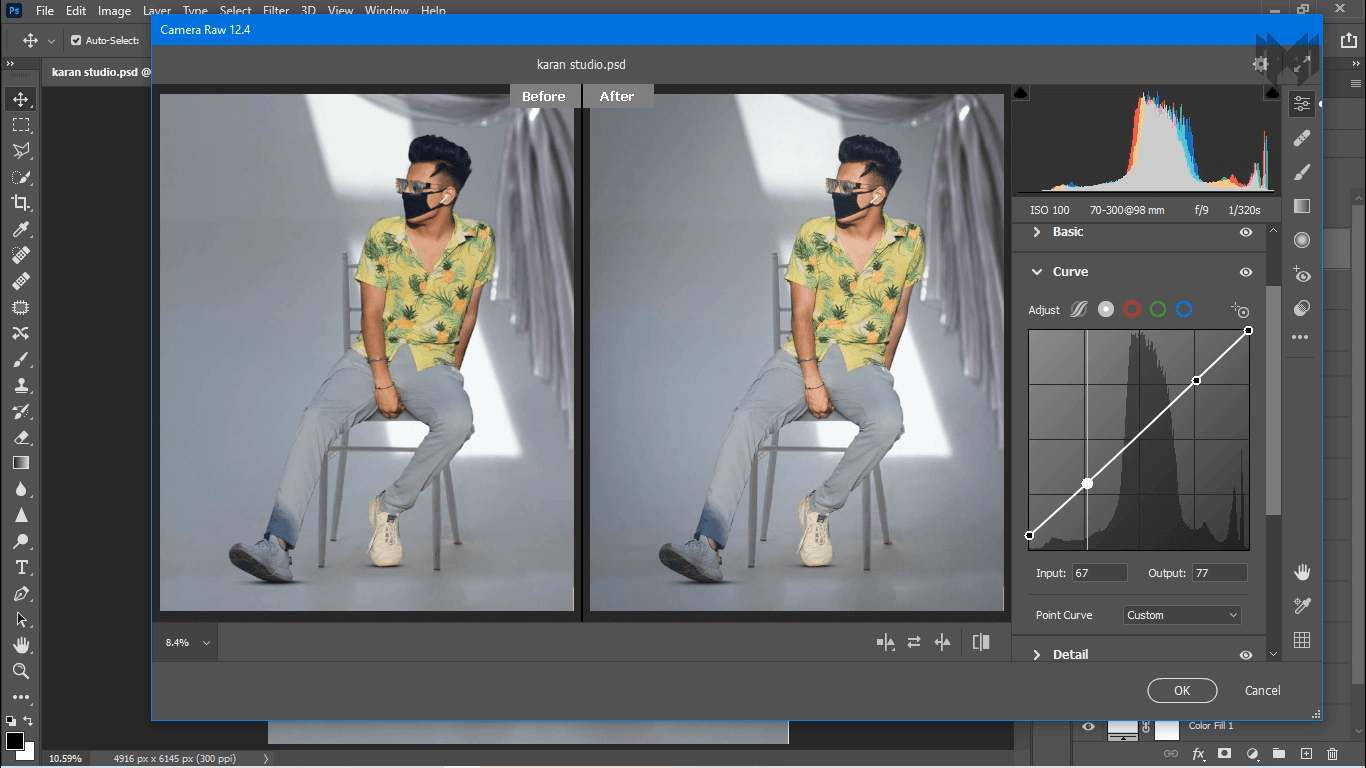
Task: Toggle Basic panel visibility eye
Action: pyautogui.click(x=1246, y=232)
